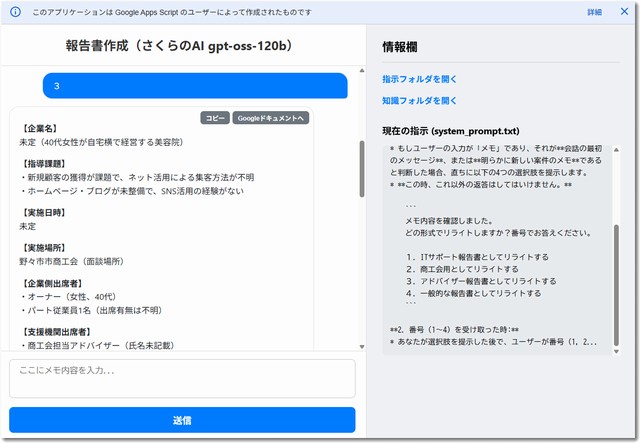Viewport: 640px width, 443px height.
Task: Click prompt box scrollbar down arrow
Action: click(616, 350)
